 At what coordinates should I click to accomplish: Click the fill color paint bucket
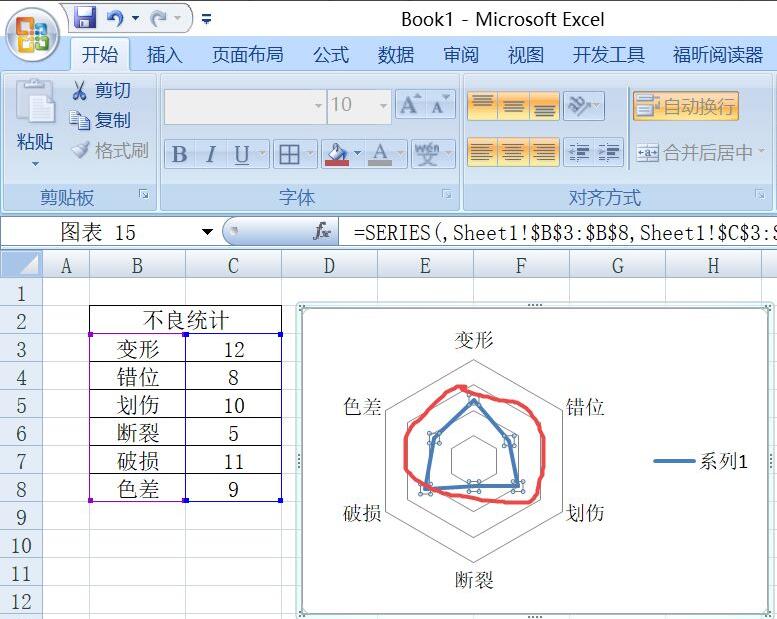[337, 154]
